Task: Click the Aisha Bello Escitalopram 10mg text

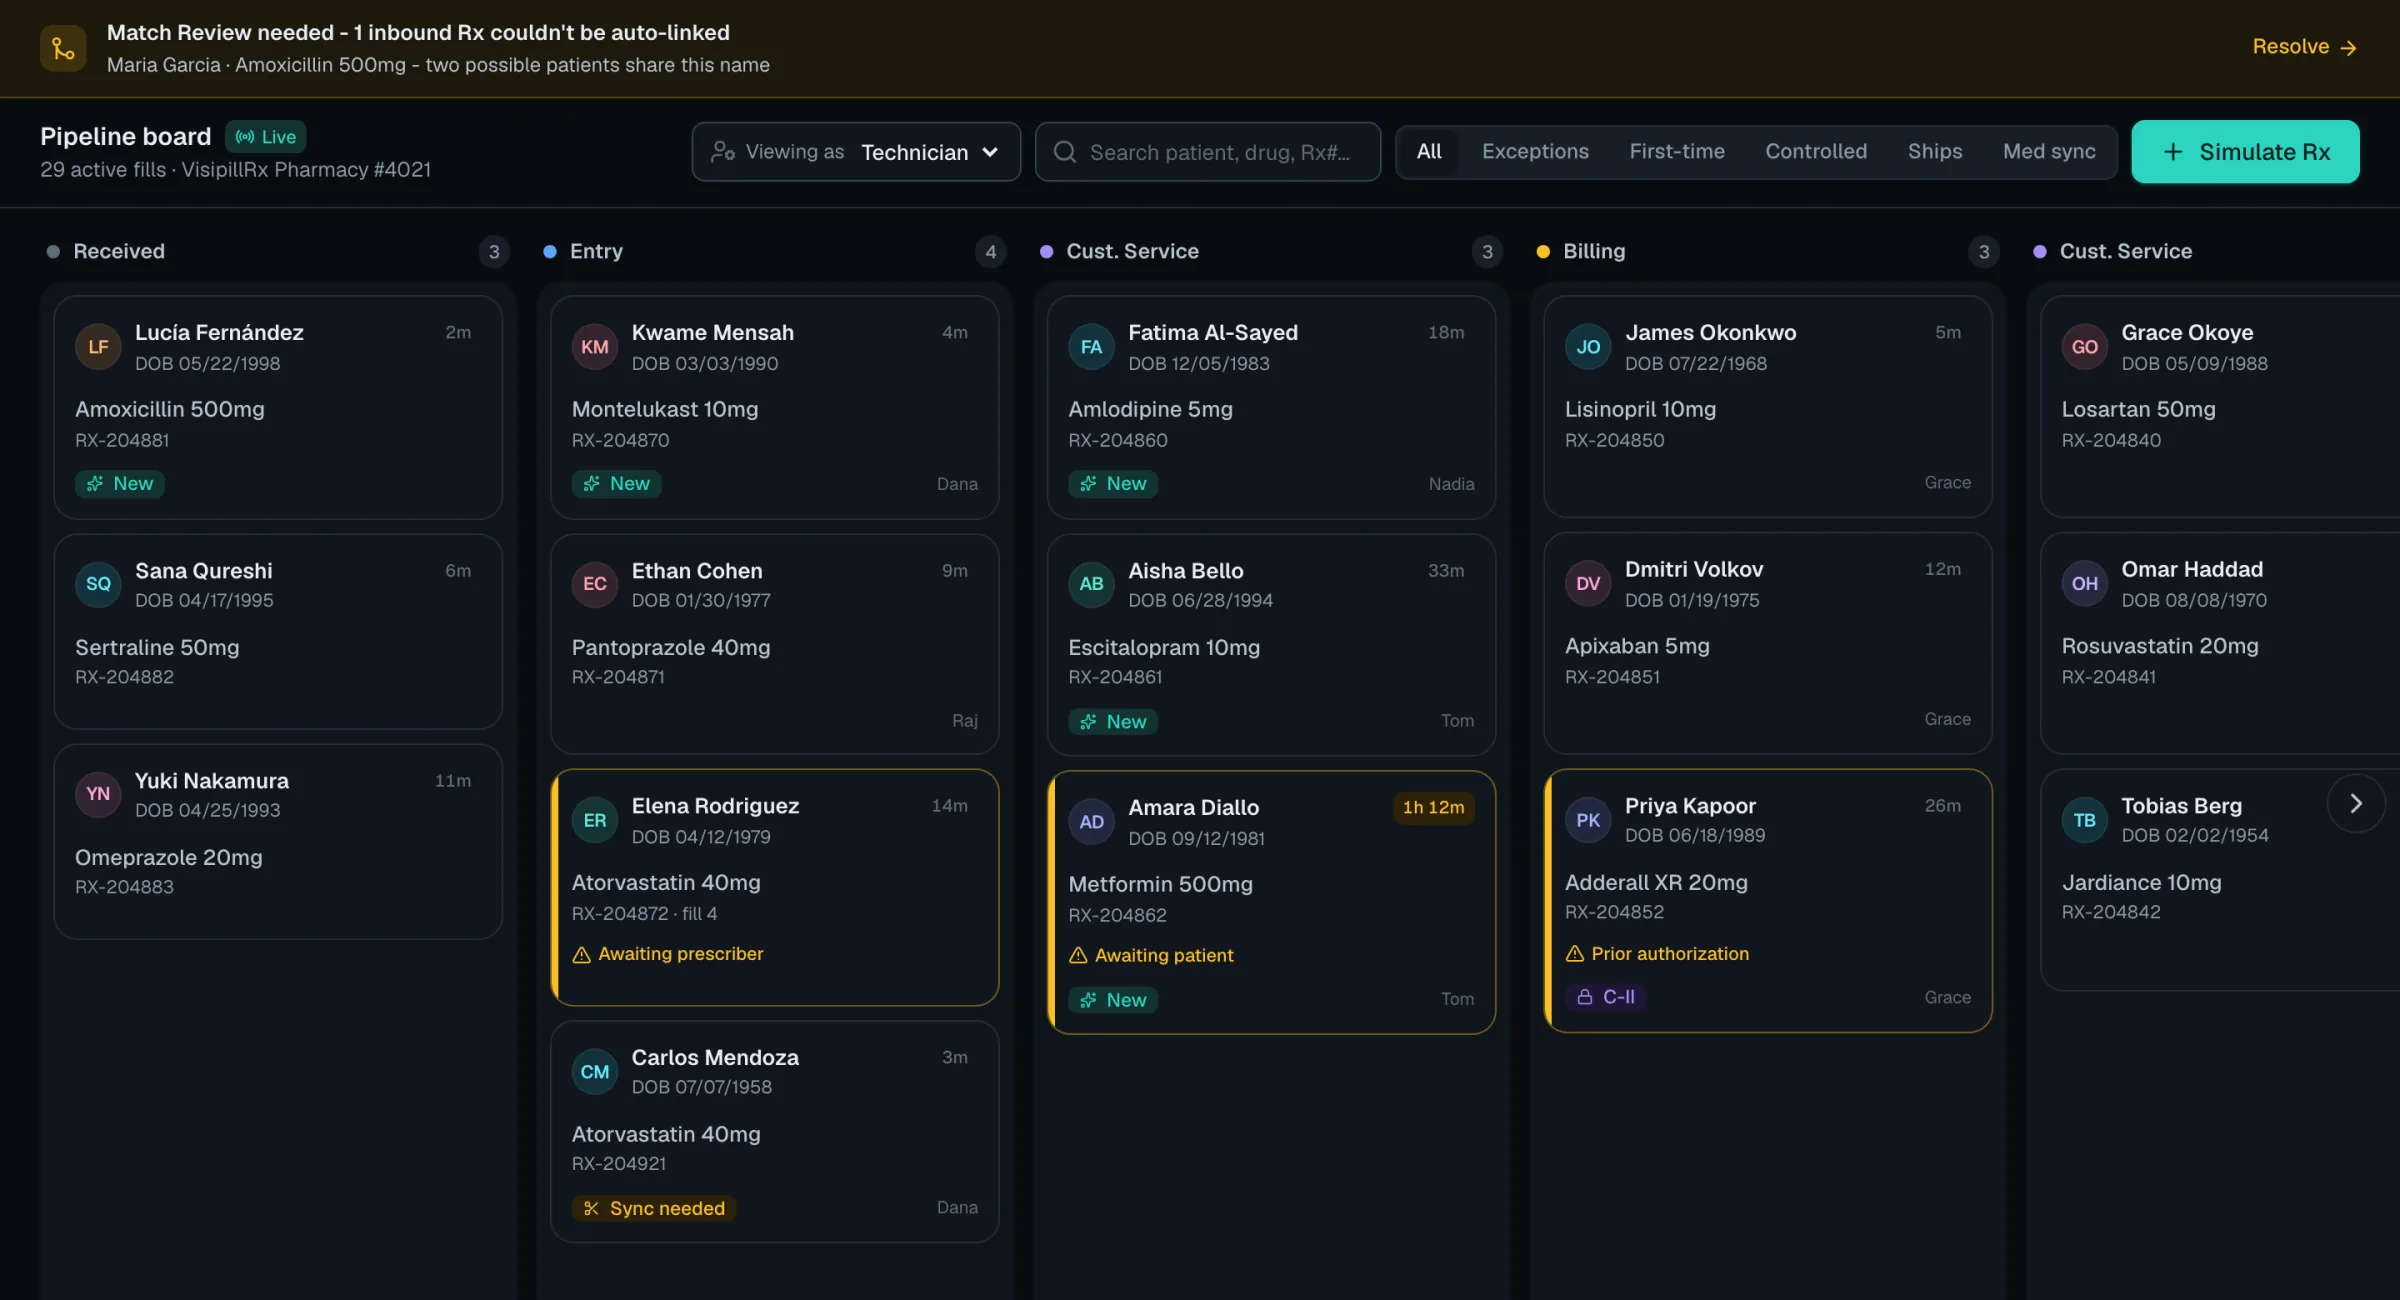Action: [x=1164, y=648]
